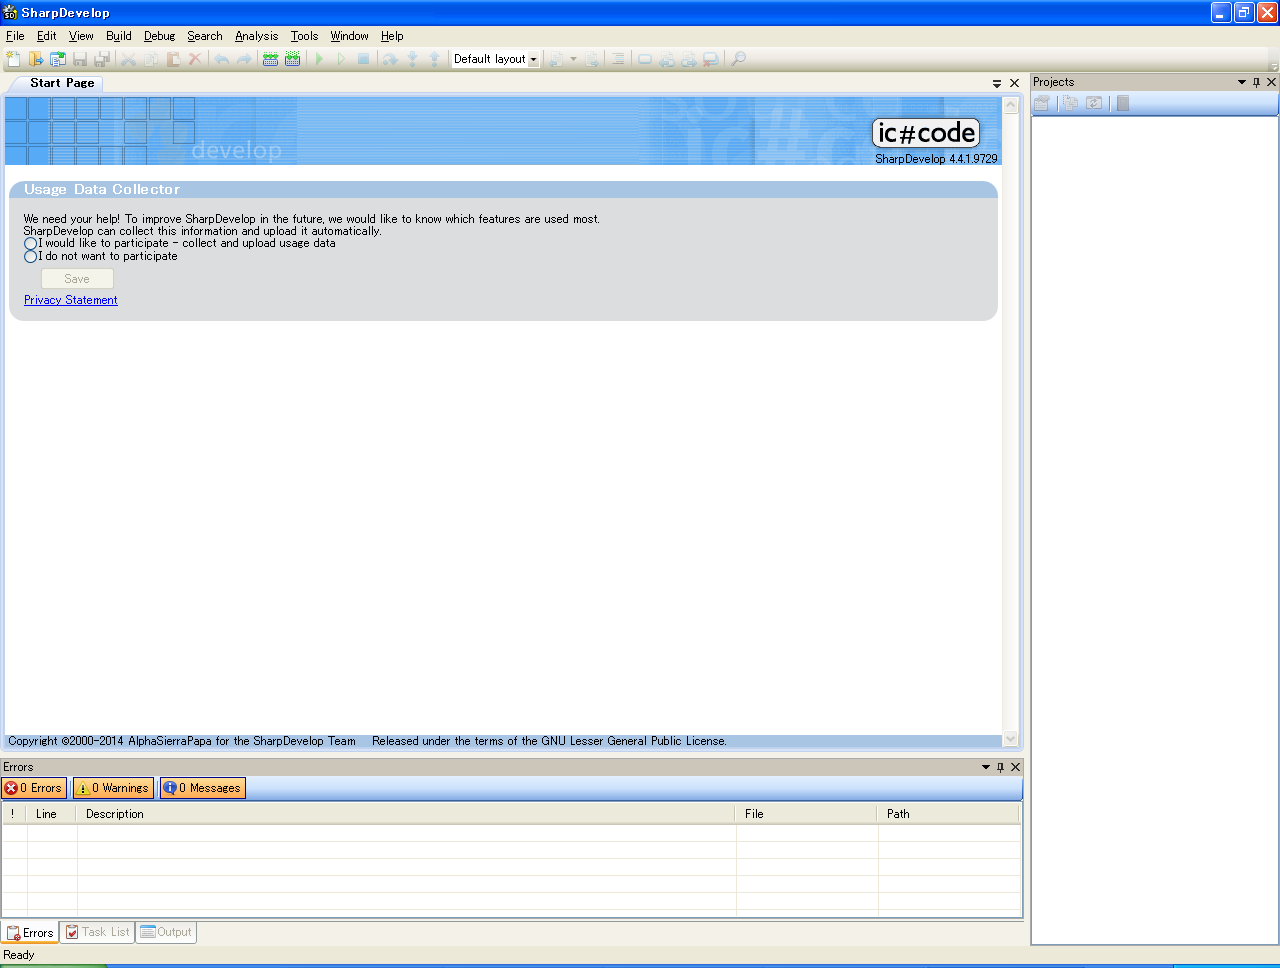Screen dimensions: 1280x968
Task: Toggle the 0 Warnings filter button
Action: click(x=113, y=788)
